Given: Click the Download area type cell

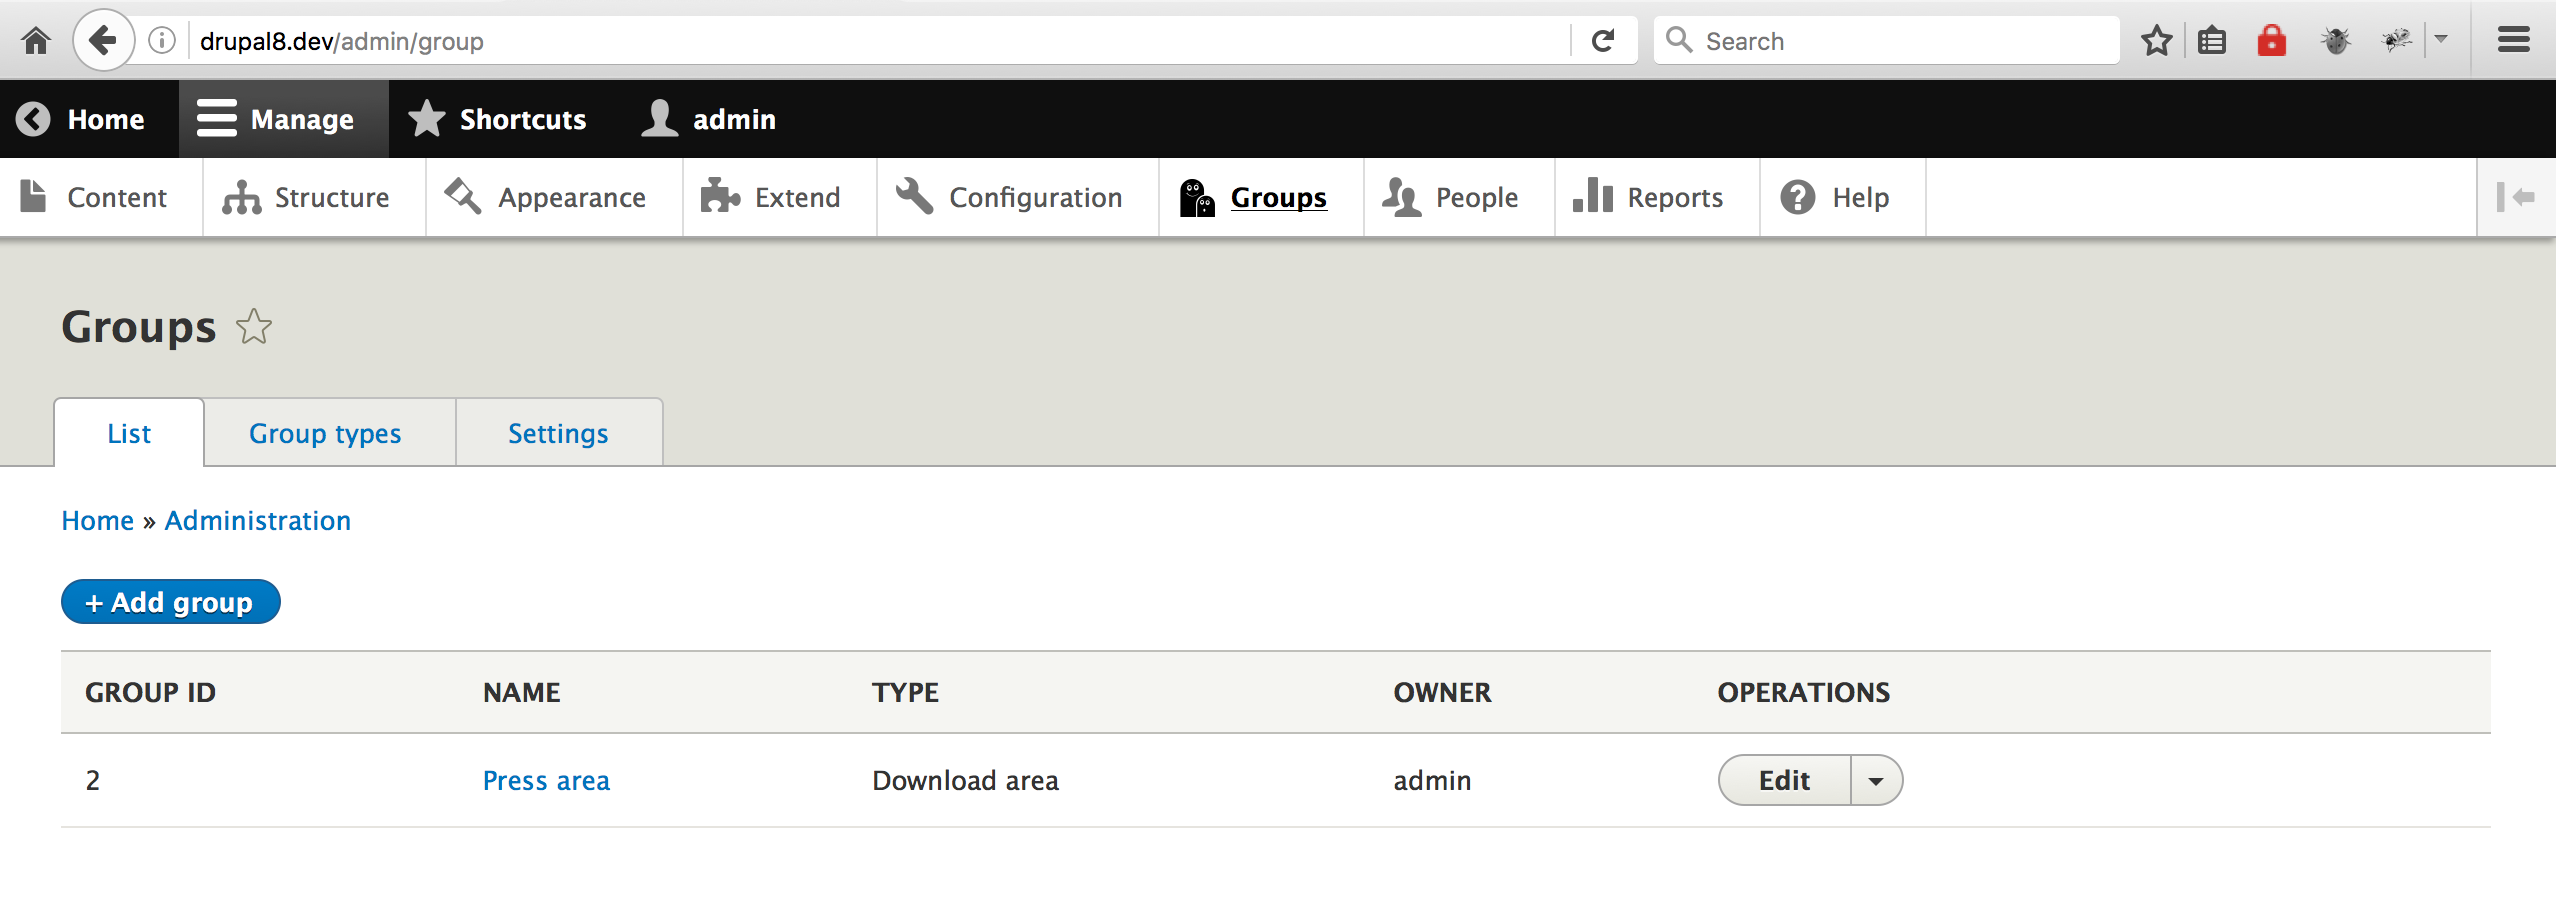Looking at the screenshot, I should pyautogui.click(x=965, y=780).
